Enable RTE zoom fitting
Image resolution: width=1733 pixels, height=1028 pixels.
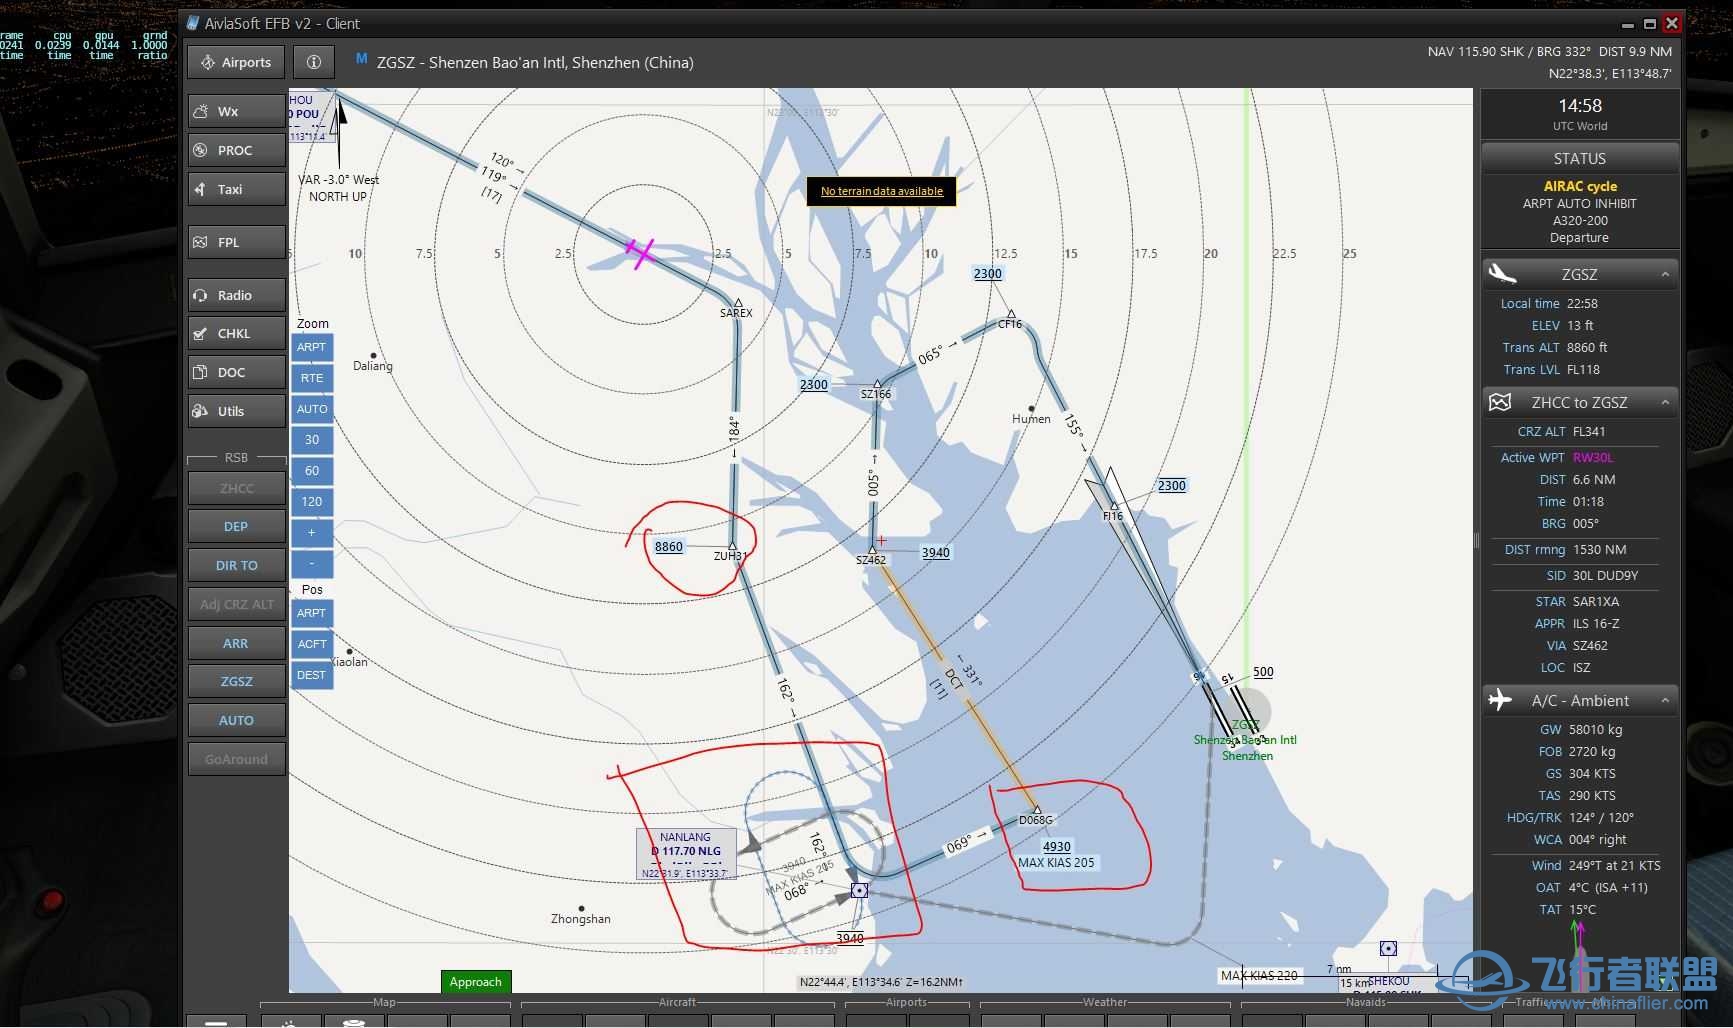(x=311, y=377)
